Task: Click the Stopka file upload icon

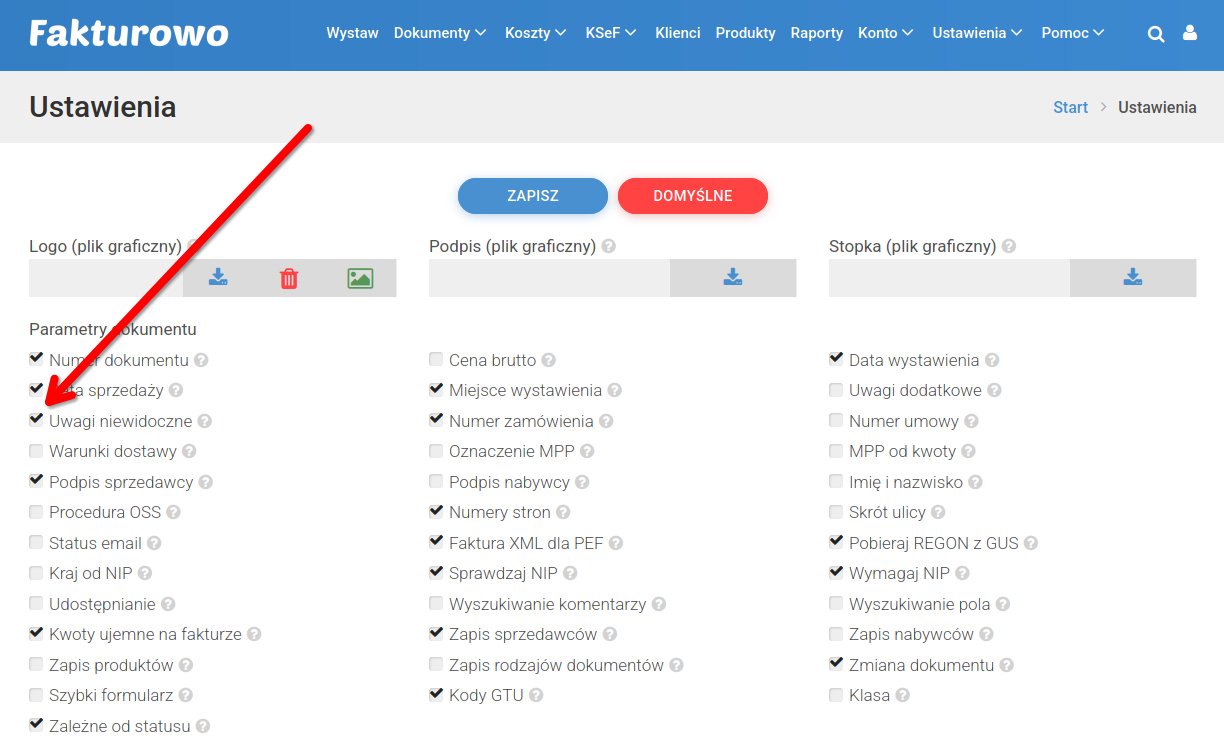Action: click(1132, 278)
